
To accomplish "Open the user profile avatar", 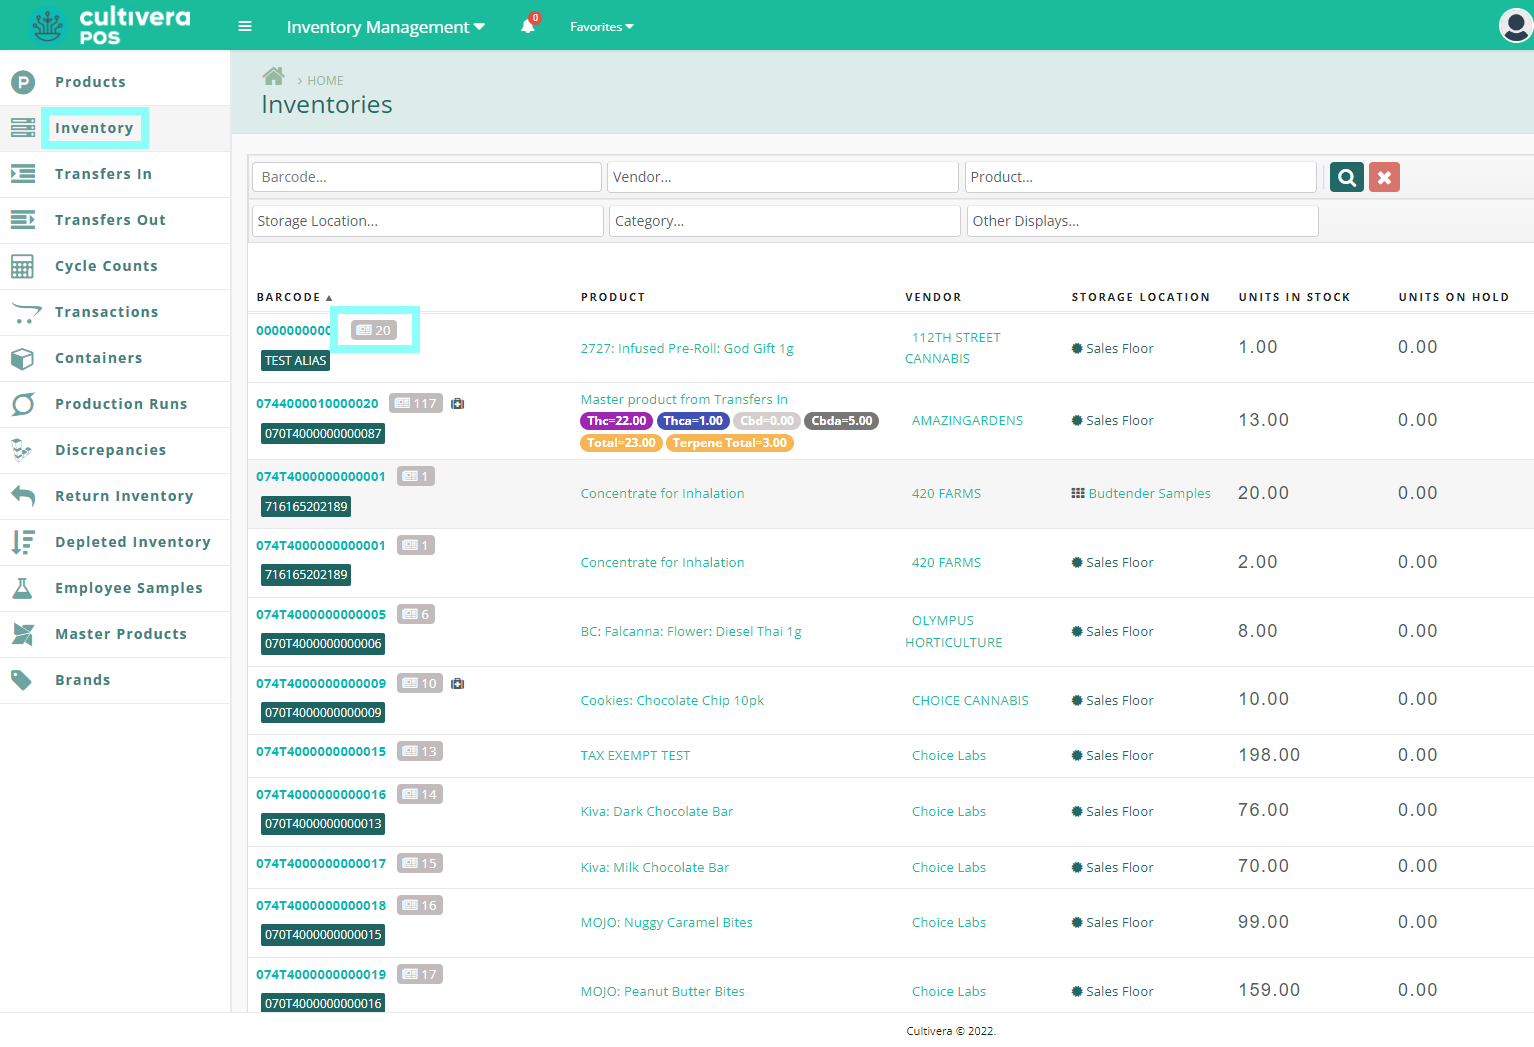I will tap(1515, 26).
